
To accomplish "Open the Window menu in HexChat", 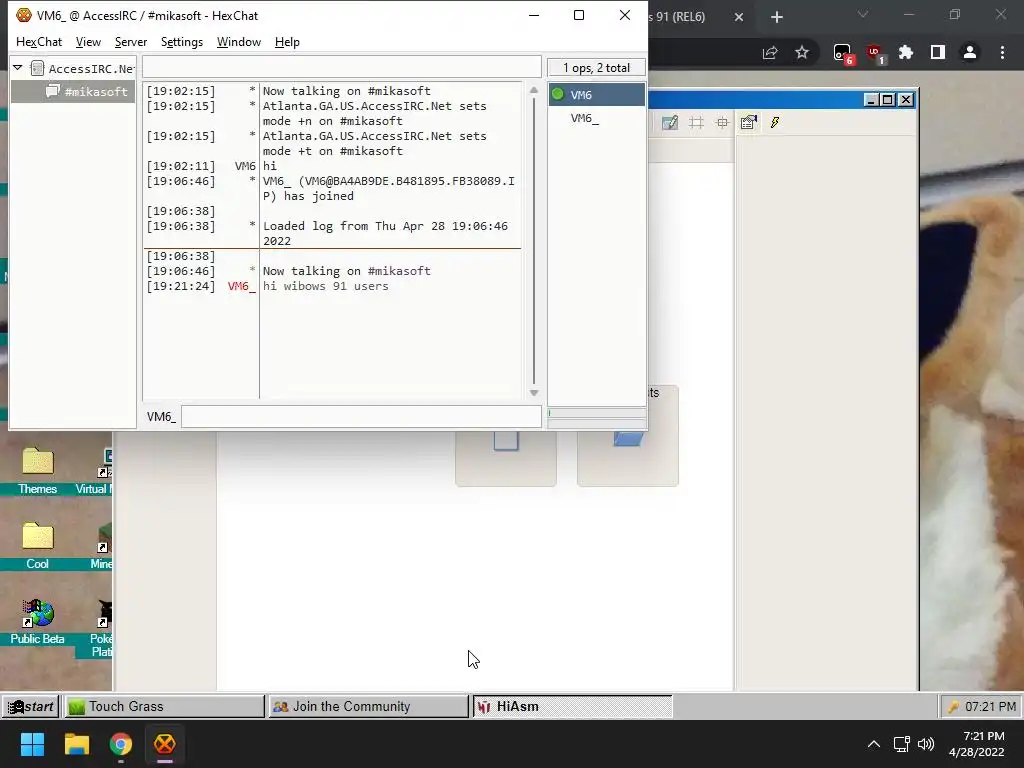I will 238,42.
